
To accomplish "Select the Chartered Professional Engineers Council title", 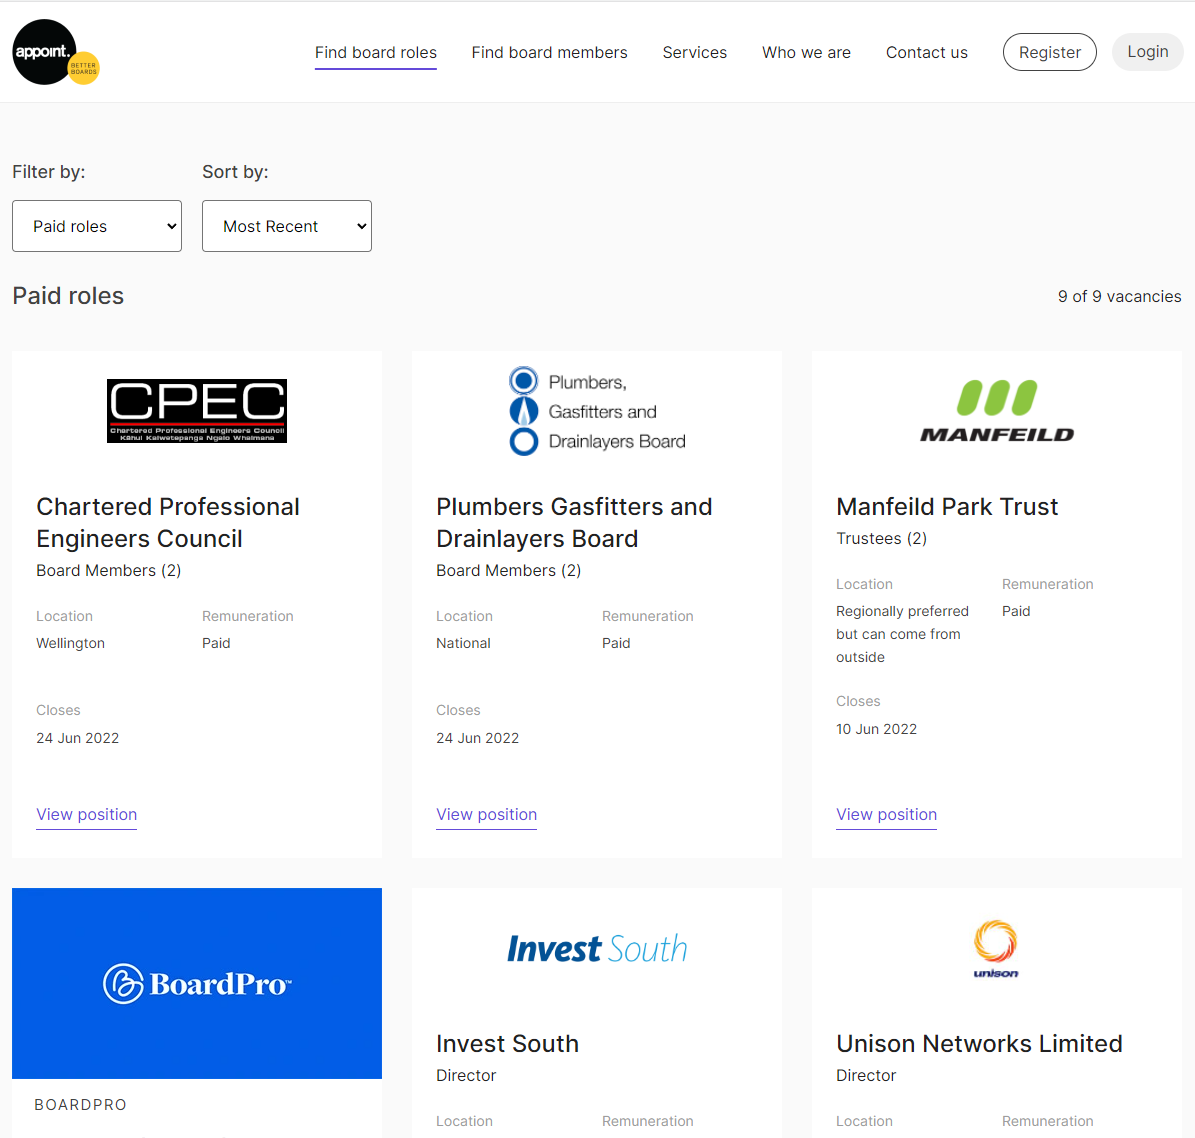I will (168, 523).
